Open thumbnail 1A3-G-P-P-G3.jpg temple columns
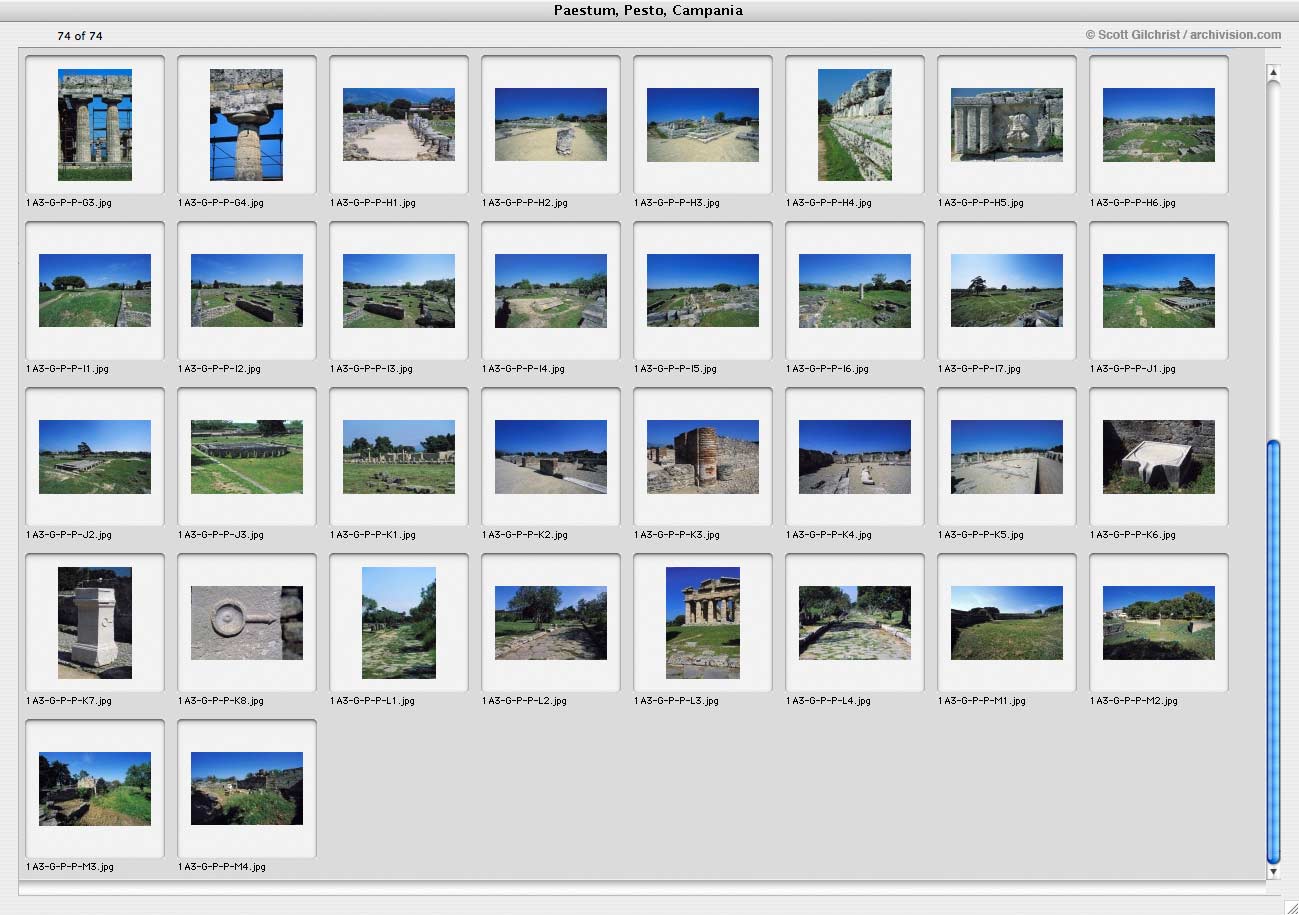 pyautogui.click(x=95, y=125)
